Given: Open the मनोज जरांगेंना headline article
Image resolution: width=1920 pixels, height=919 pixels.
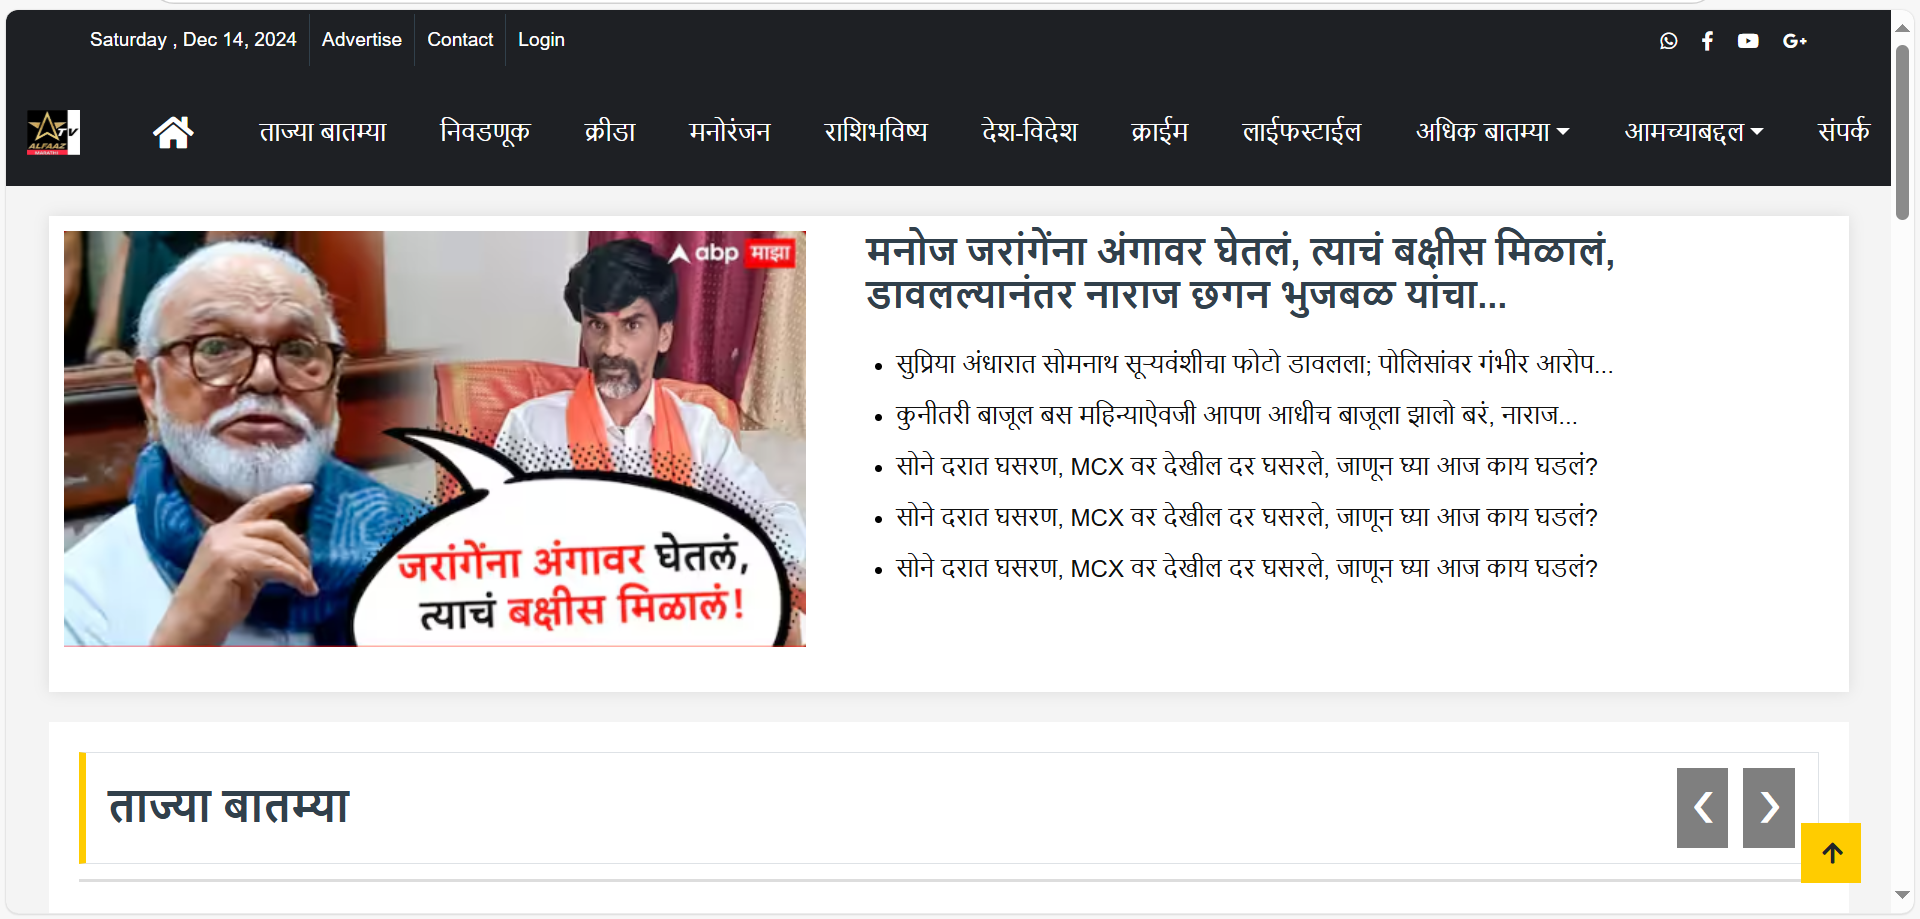Looking at the screenshot, I should (x=1239, y=272).
